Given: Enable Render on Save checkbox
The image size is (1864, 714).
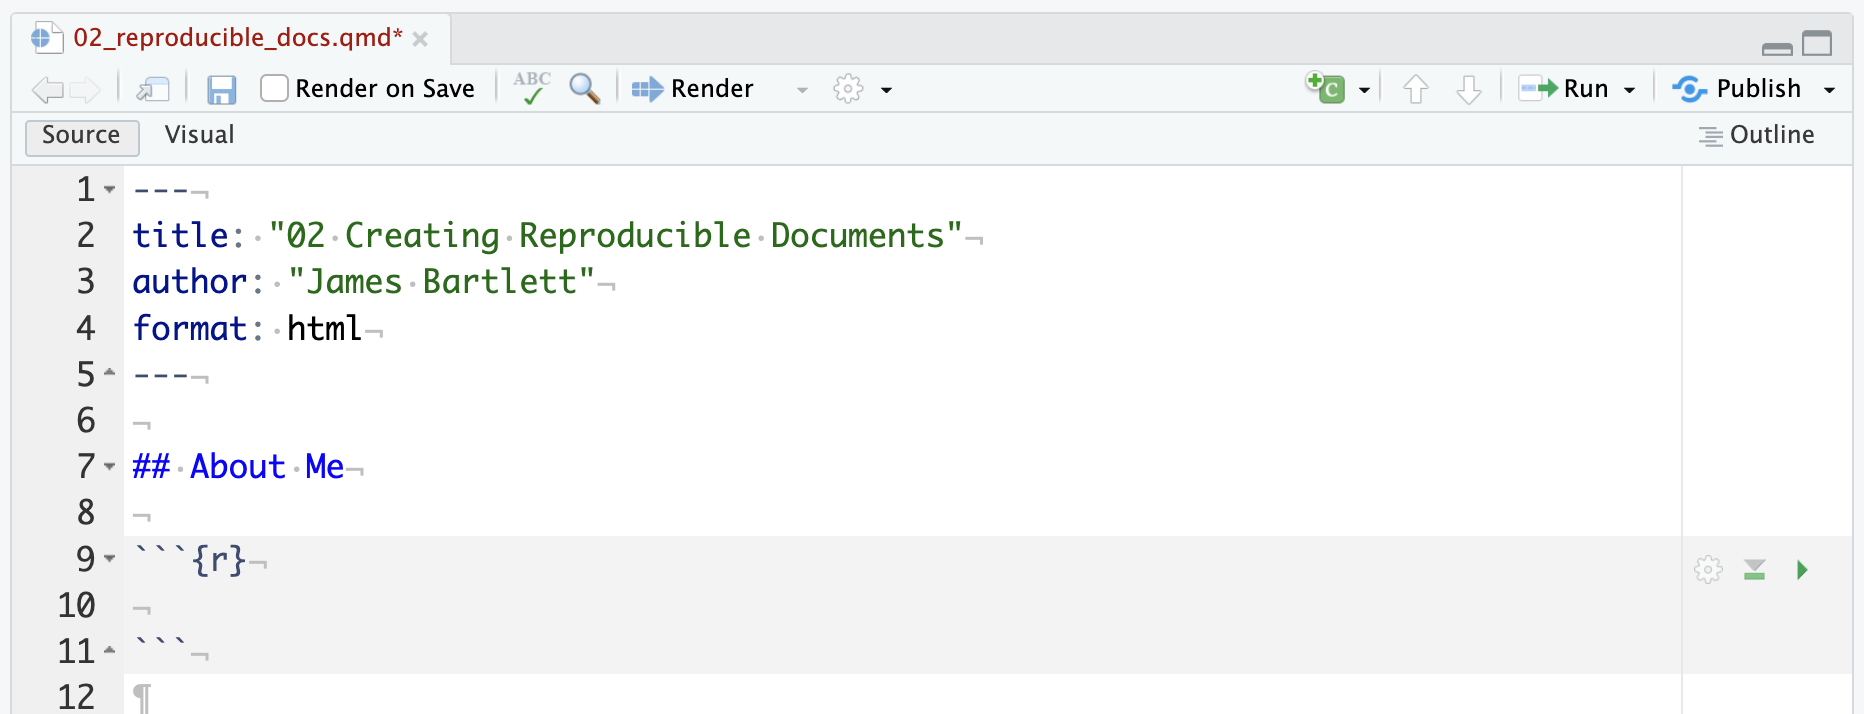Looking at the screenshot, I should point(274,89).
